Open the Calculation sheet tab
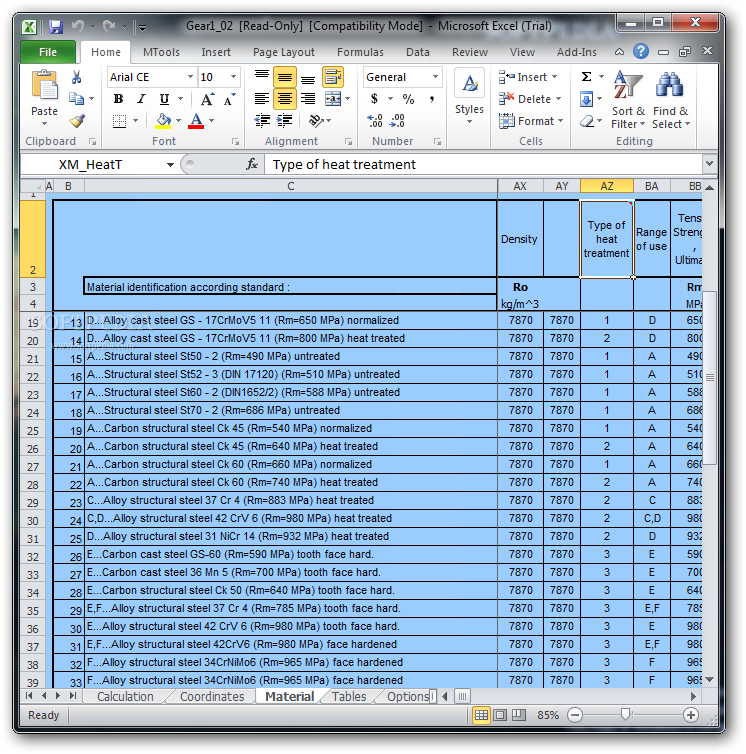This screenshot has height=754, width=746. 125,696
